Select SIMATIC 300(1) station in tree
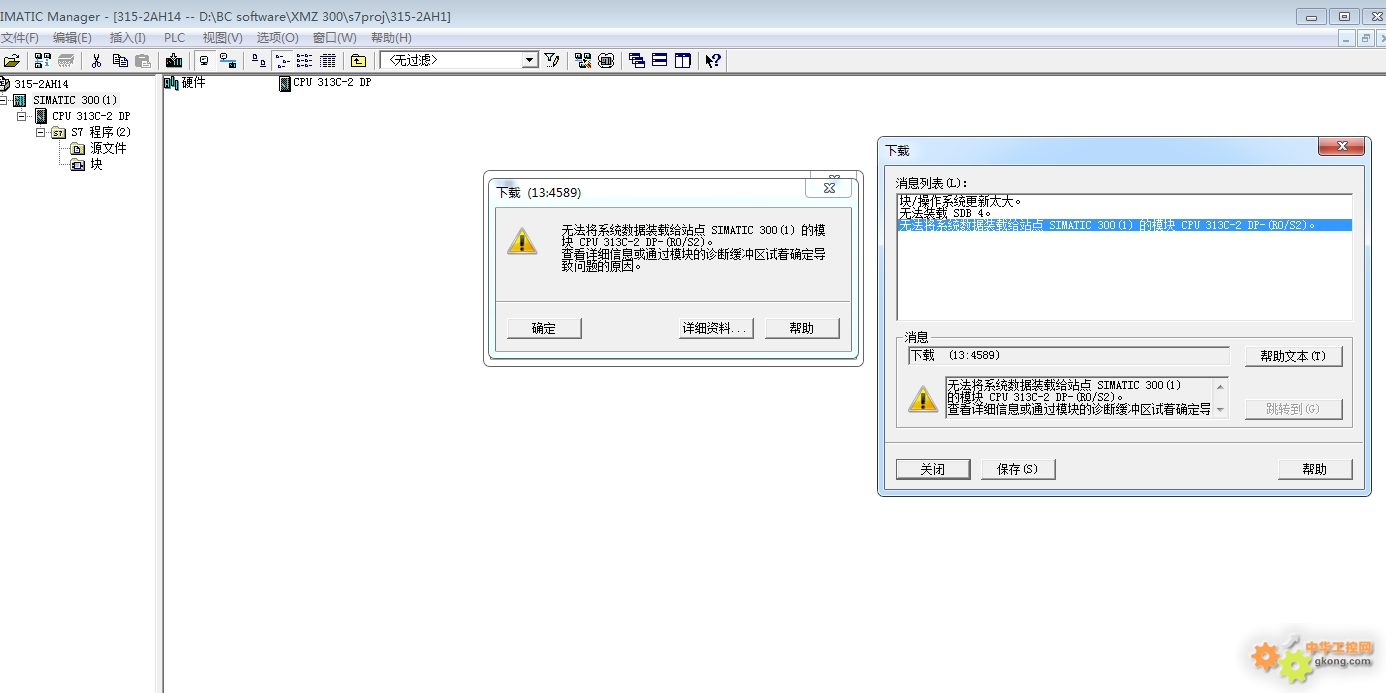 (75, 100)
